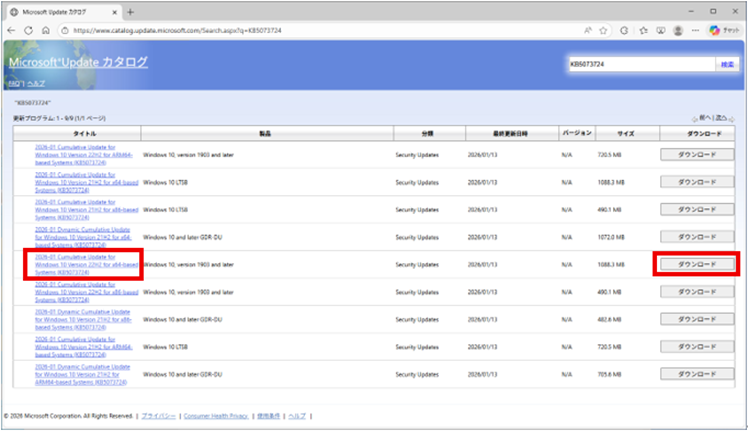Sort results by the サイズ column header
The image size is (748, 431).
(x=627, y=133)
